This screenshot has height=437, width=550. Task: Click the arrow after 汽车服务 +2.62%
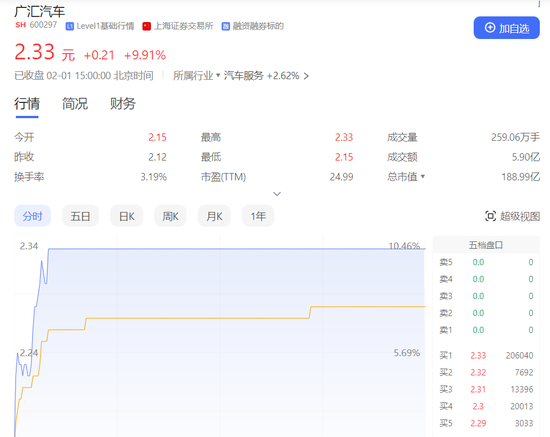(x=306, y=76)
